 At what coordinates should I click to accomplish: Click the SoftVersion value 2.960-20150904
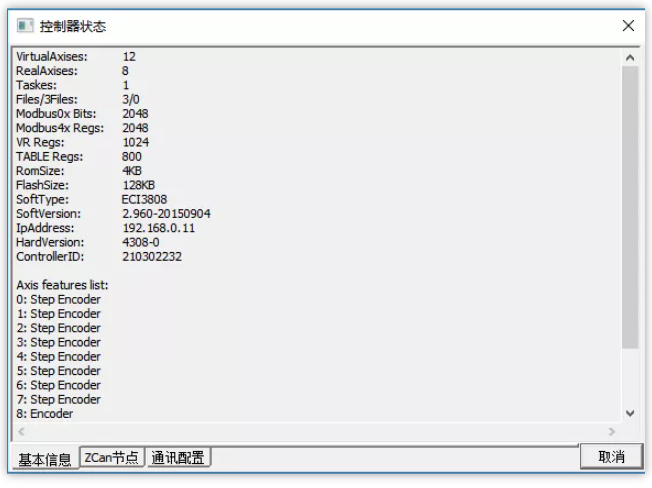tap(166, 214)
